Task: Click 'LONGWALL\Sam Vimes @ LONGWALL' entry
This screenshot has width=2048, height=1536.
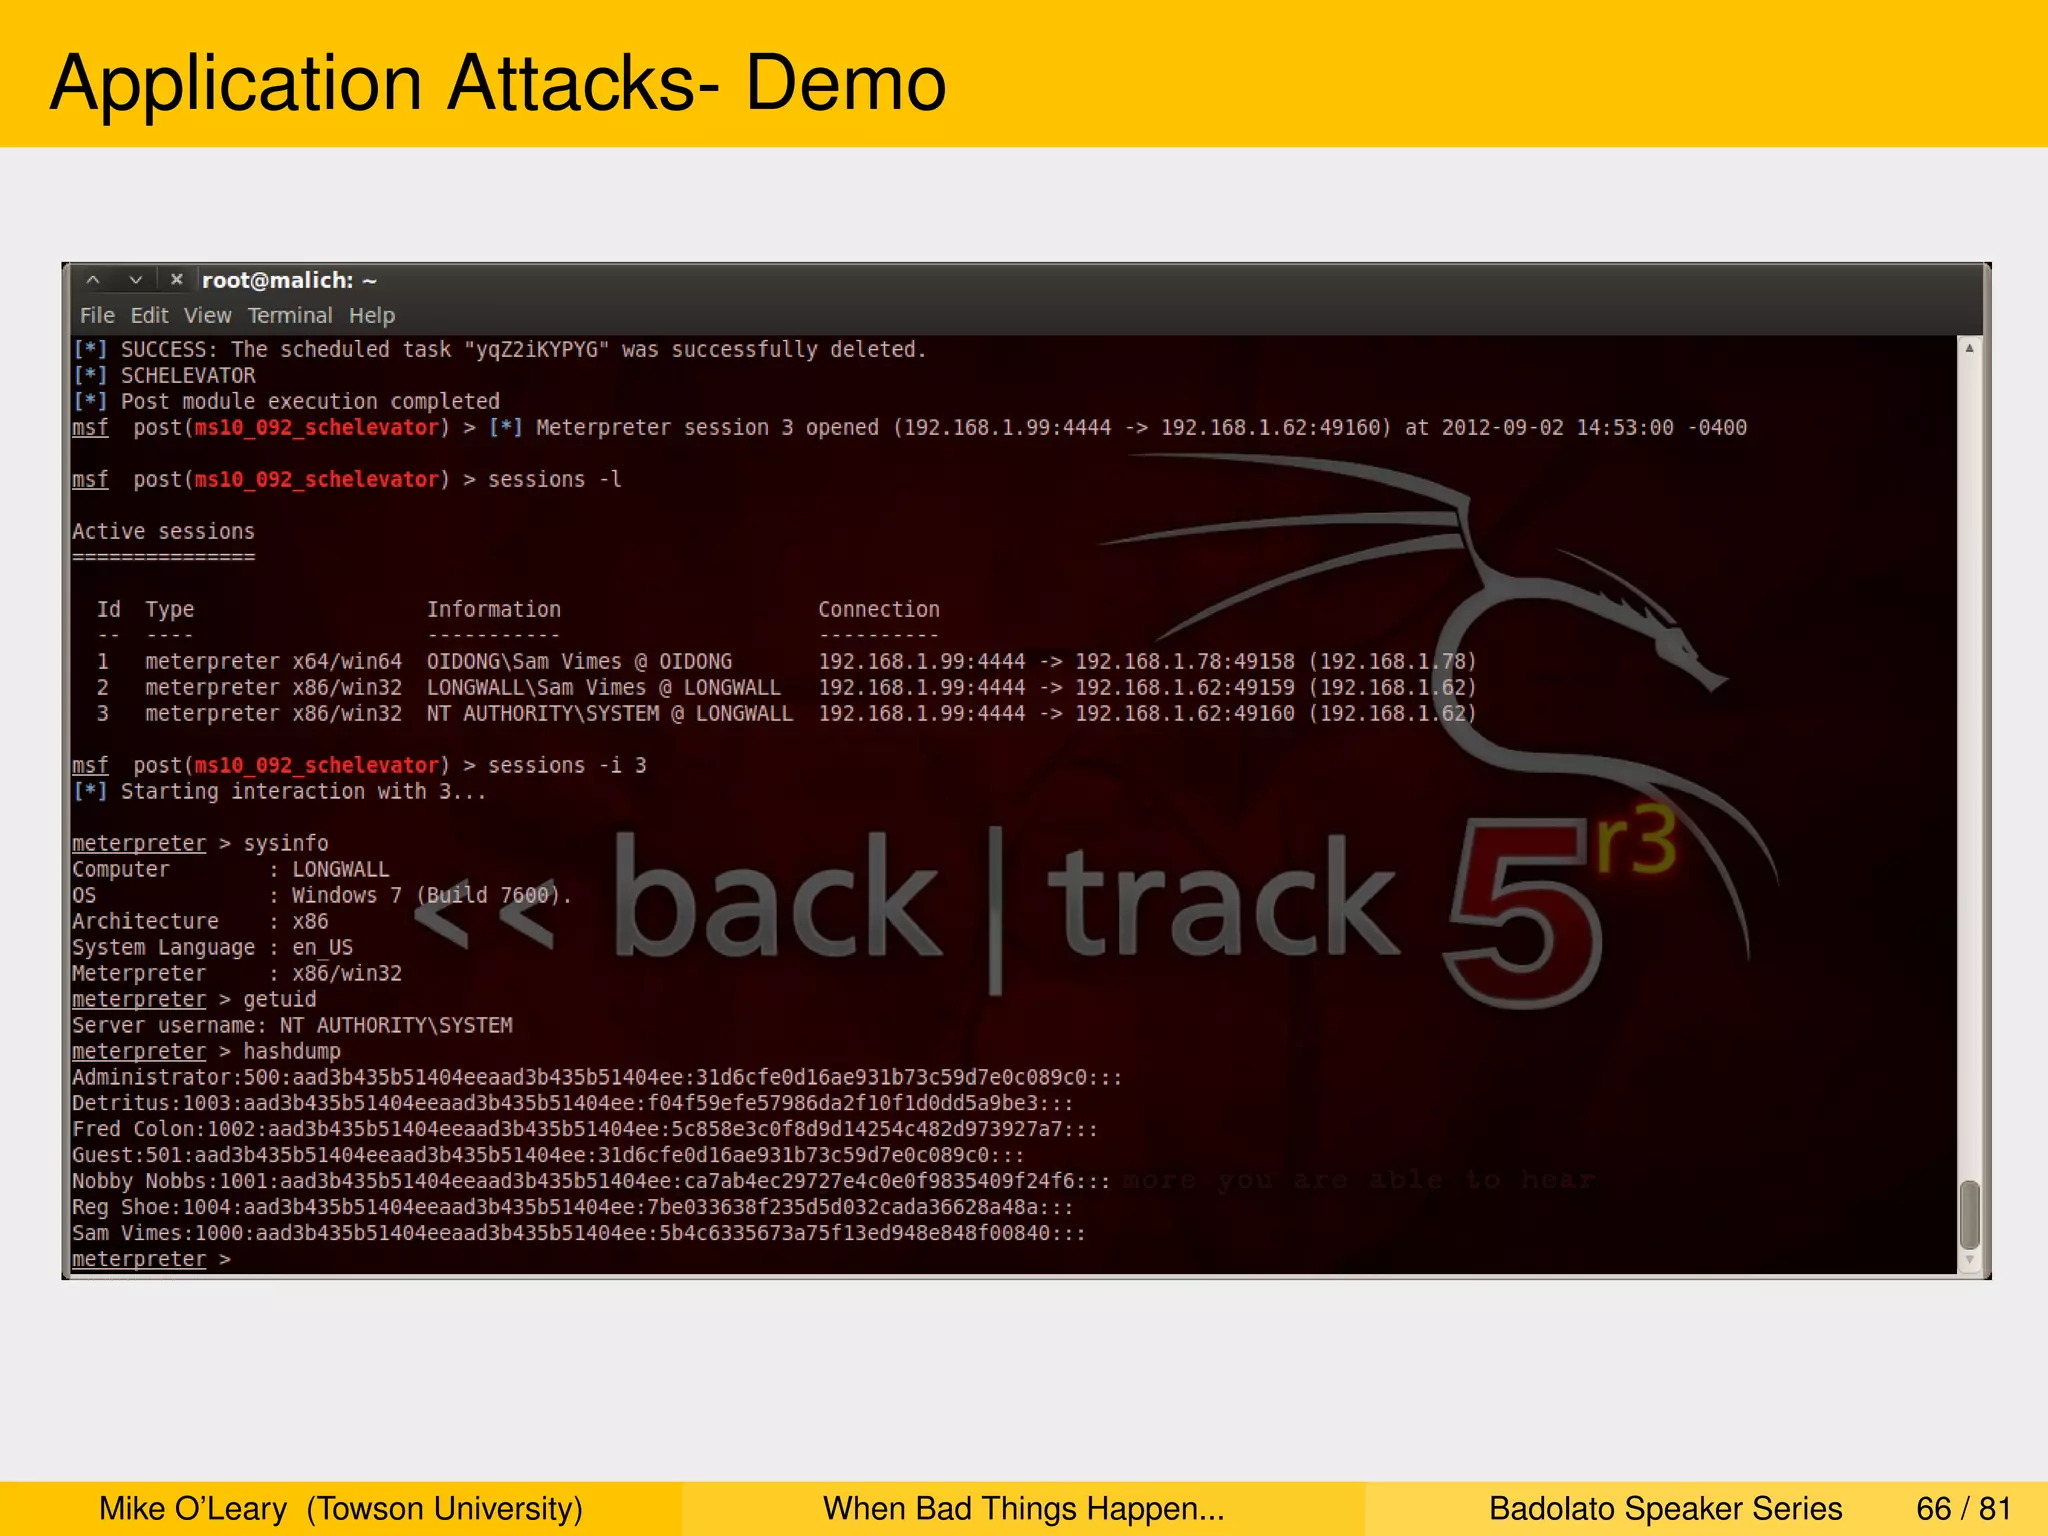Action: click(x=603, y=688)
